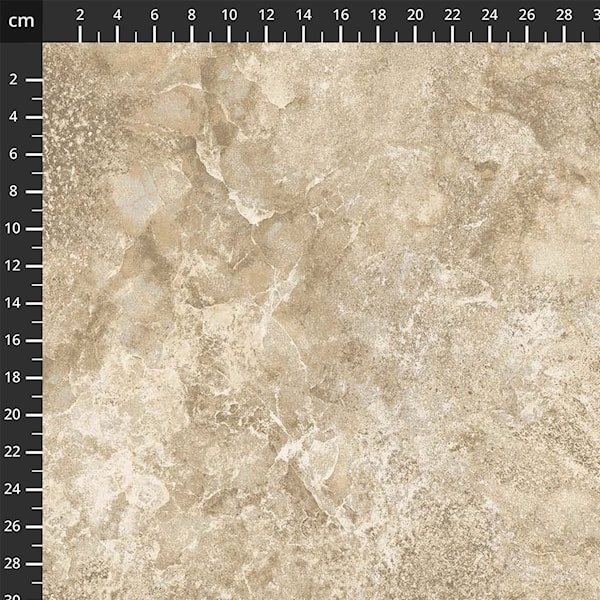Click the 2 mark on the top ruler
Viewport: 600px width, 600px height.
click(80, 15)
